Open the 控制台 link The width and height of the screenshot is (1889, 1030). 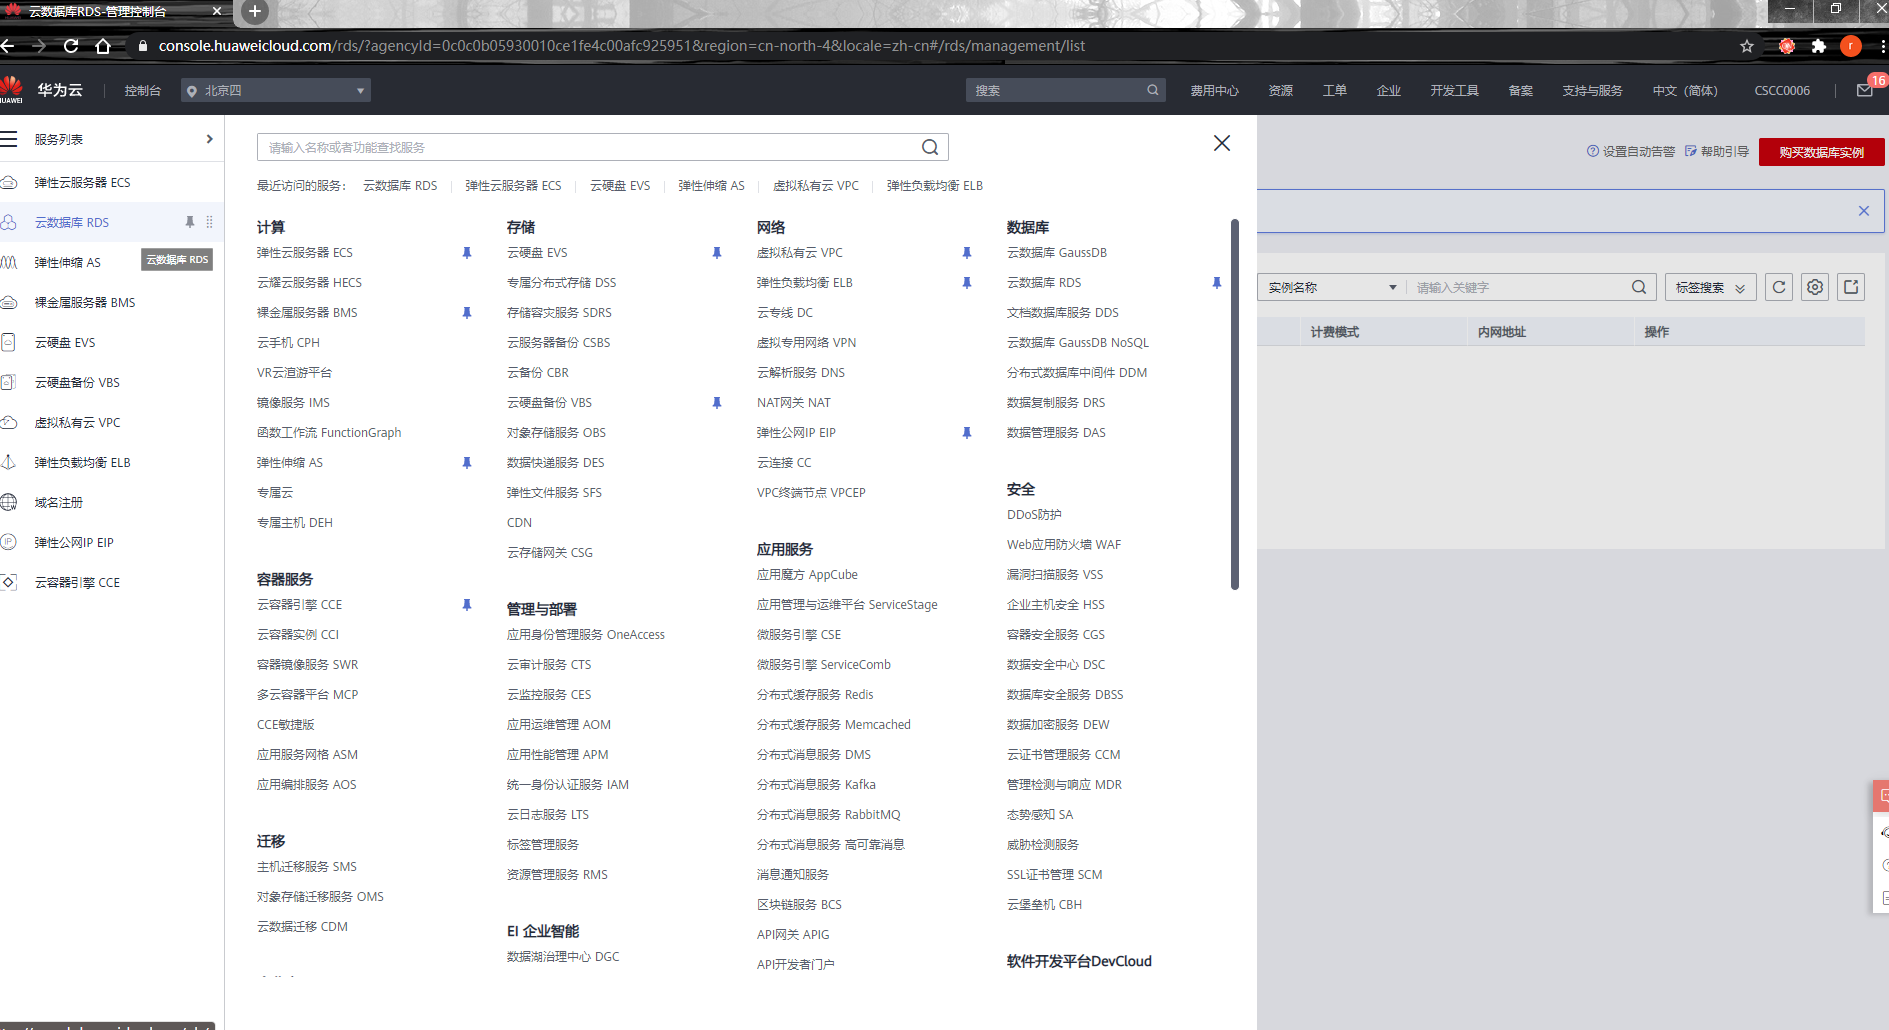tap(143, 90)
